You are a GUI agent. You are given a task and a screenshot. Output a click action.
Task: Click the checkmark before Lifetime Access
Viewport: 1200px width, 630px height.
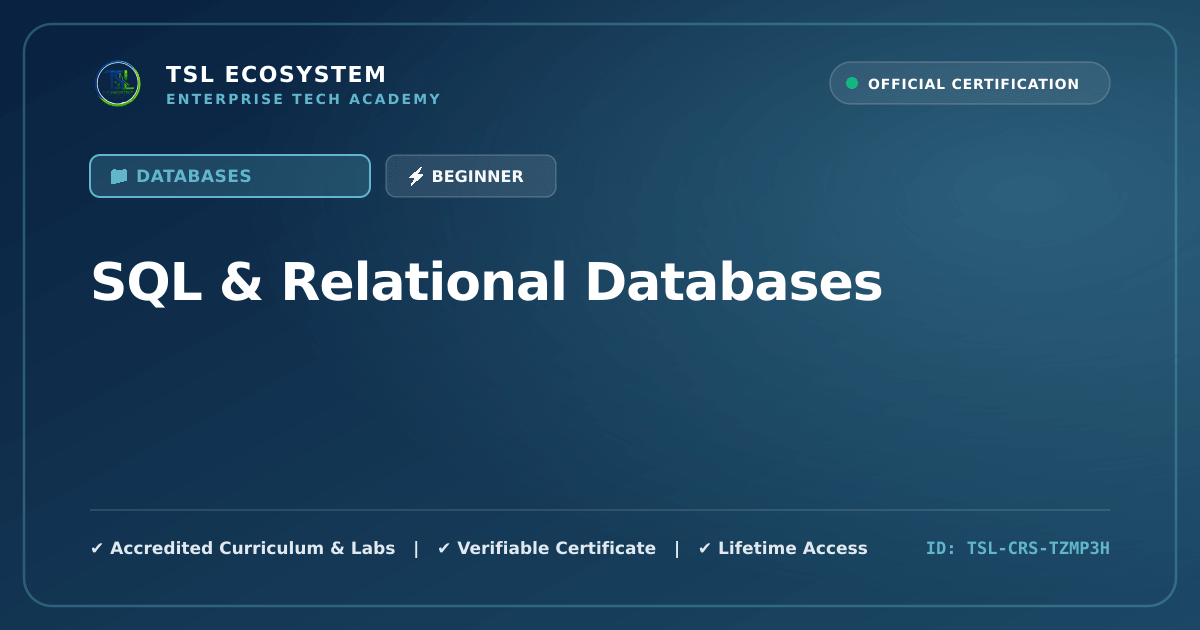pyautogui.click(x=705, y=548)
